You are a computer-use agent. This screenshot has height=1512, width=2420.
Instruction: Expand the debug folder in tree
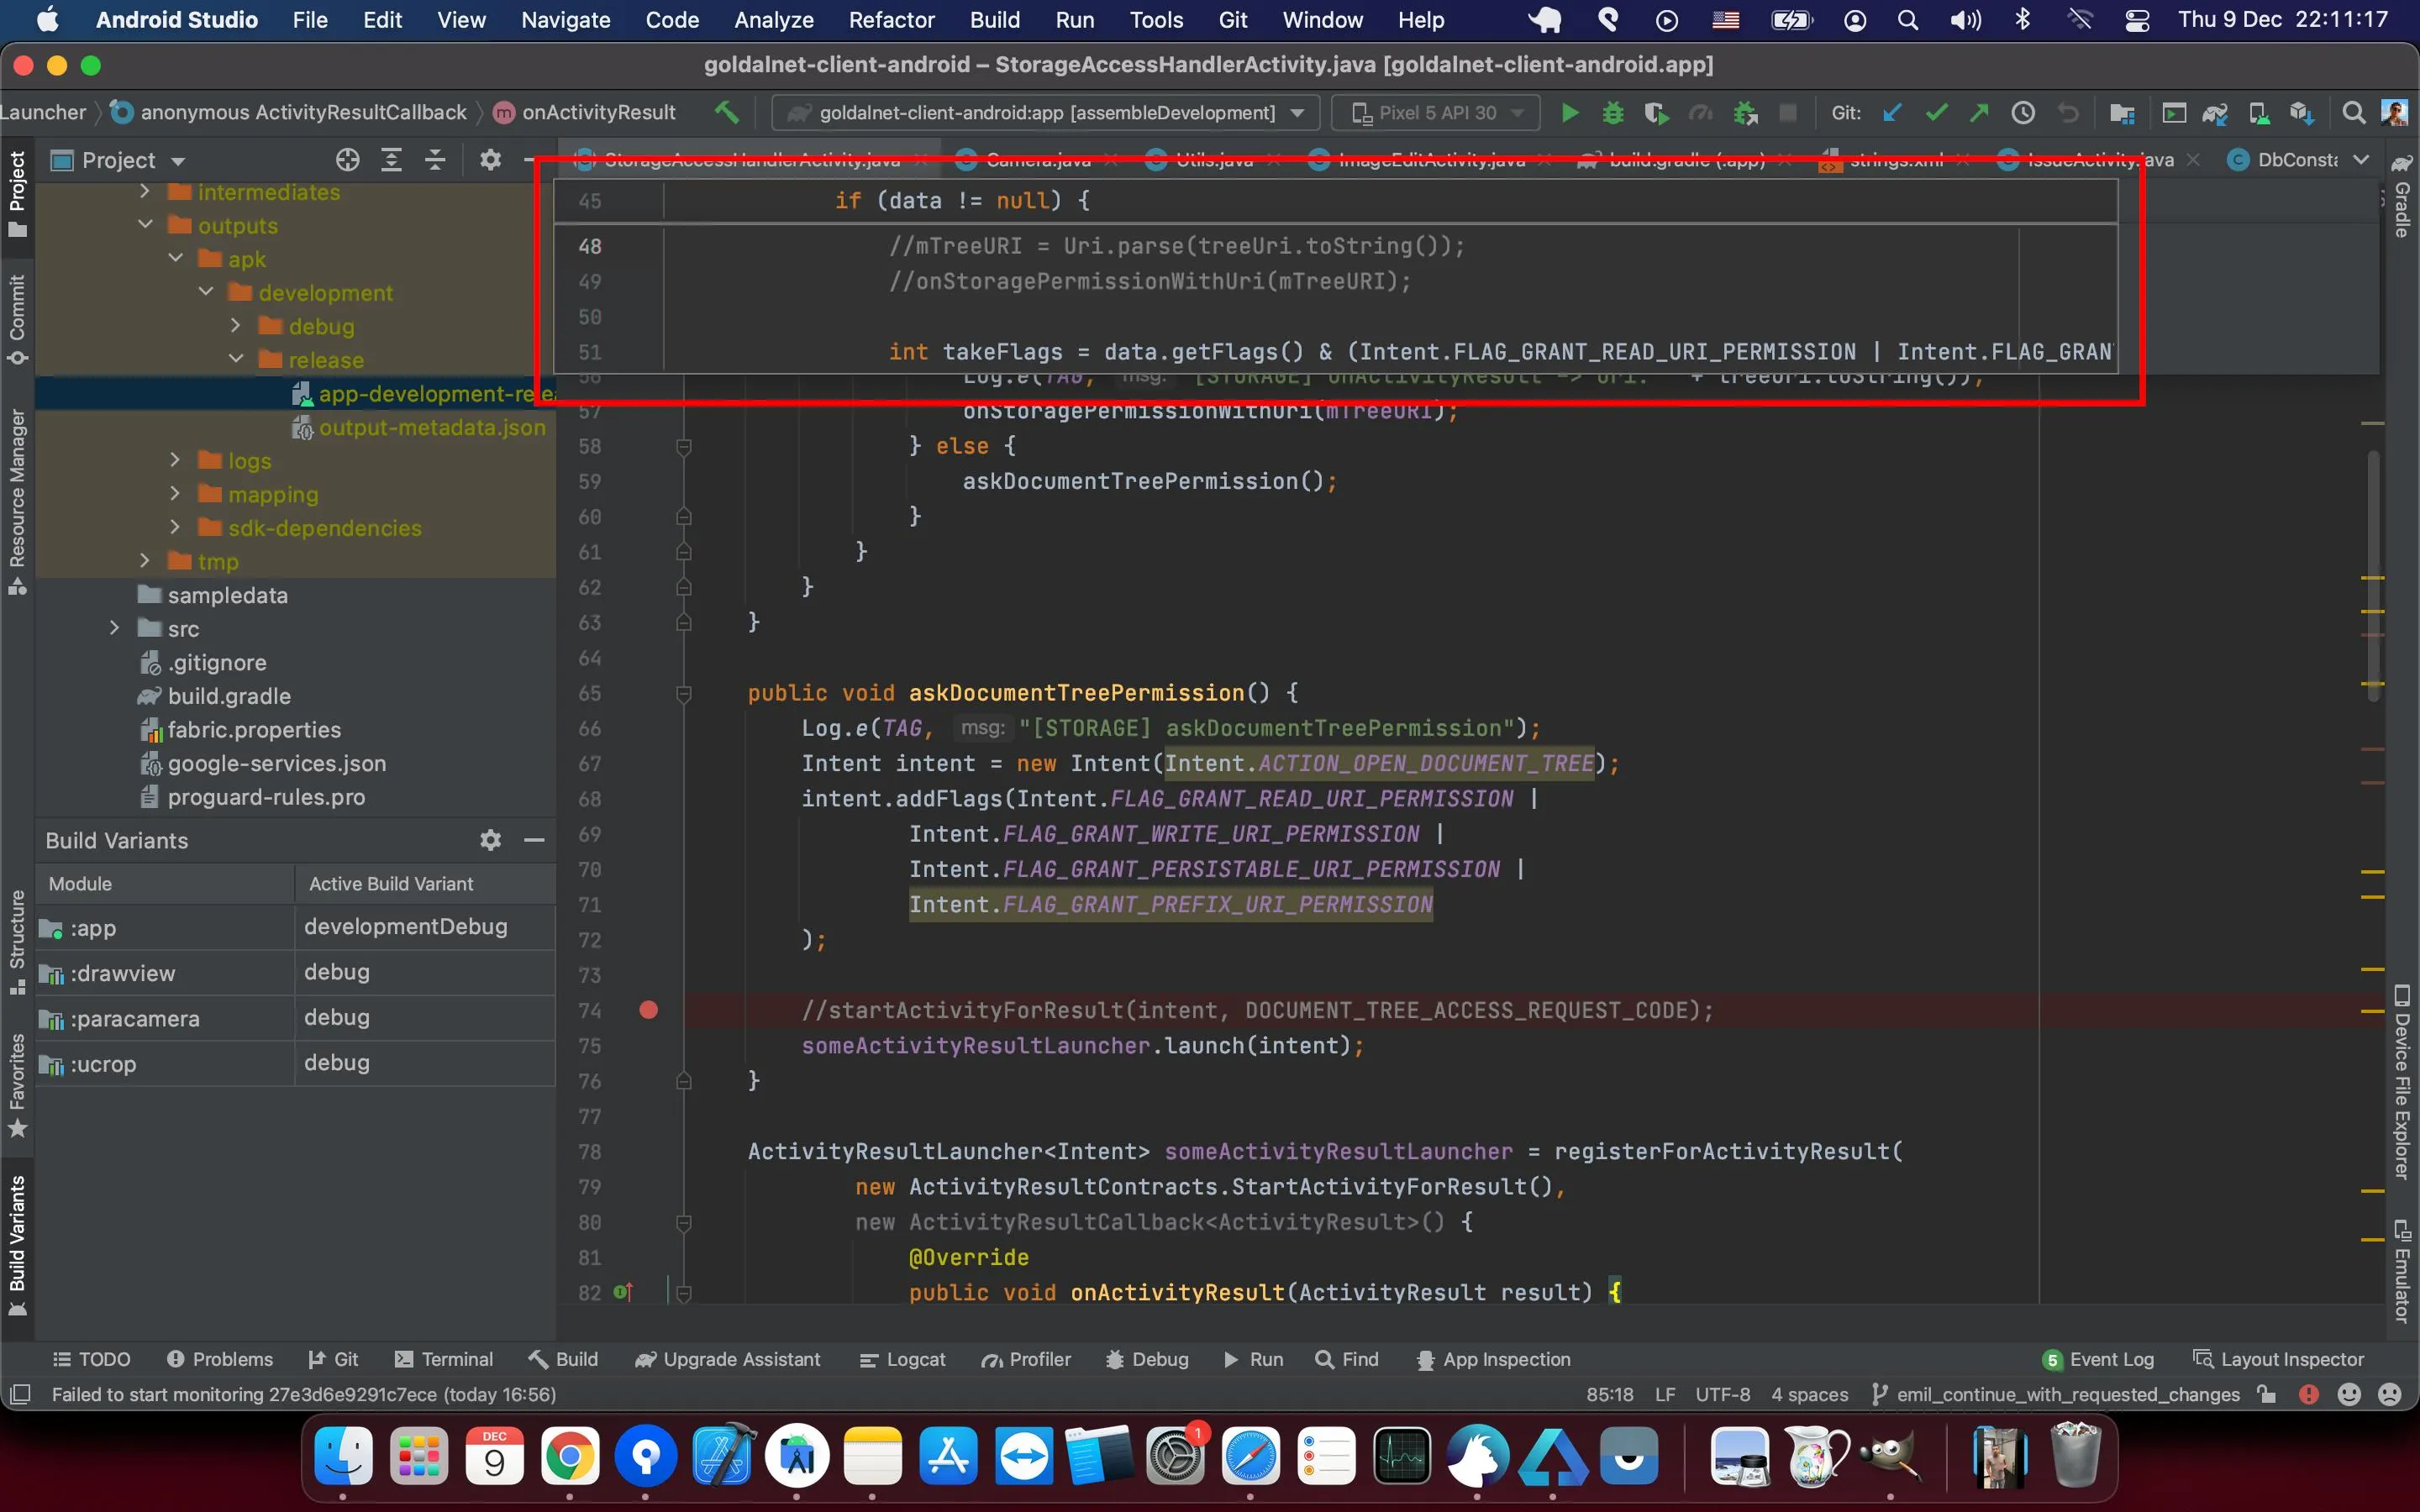236,326
